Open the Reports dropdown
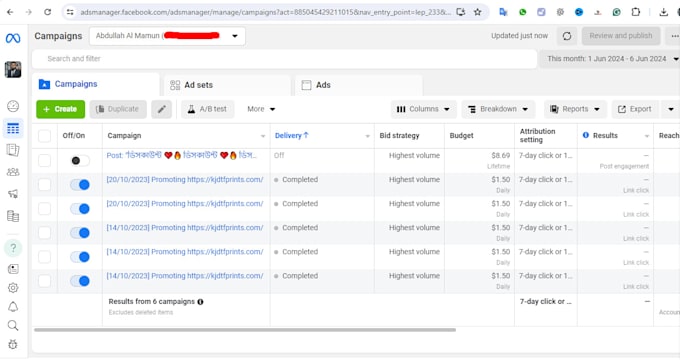The width and height of the screenshot is (680, 360). (x=575, y=109)
